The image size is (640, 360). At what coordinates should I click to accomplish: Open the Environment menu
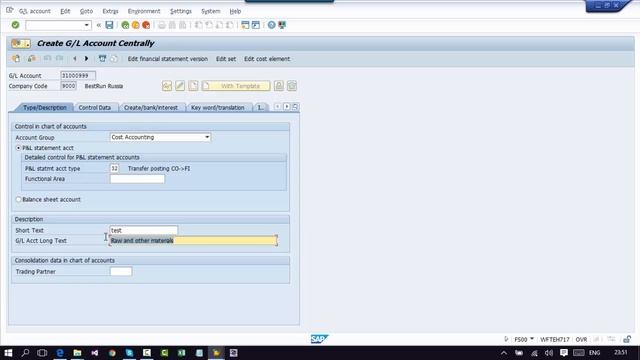144,11
